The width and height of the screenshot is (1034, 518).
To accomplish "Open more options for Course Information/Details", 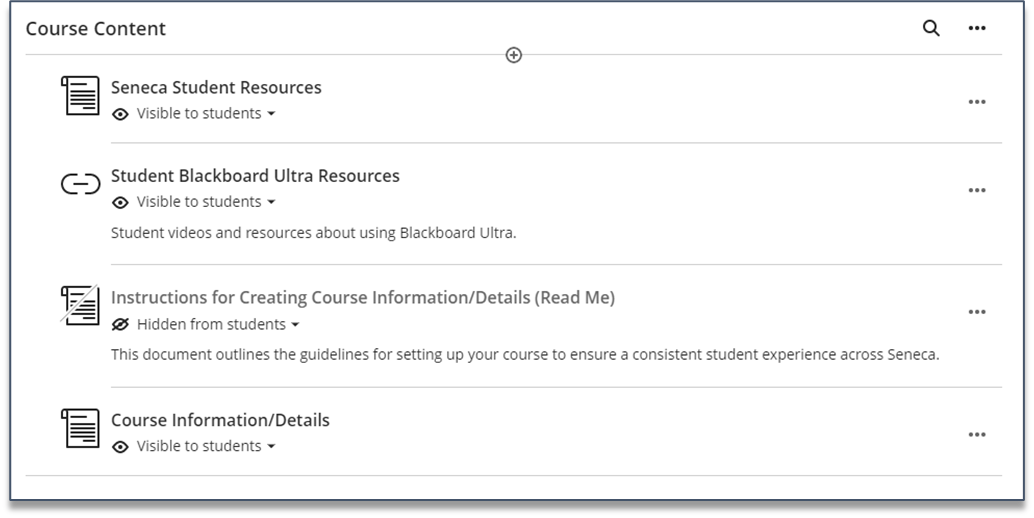I will (x=977, y=435).
